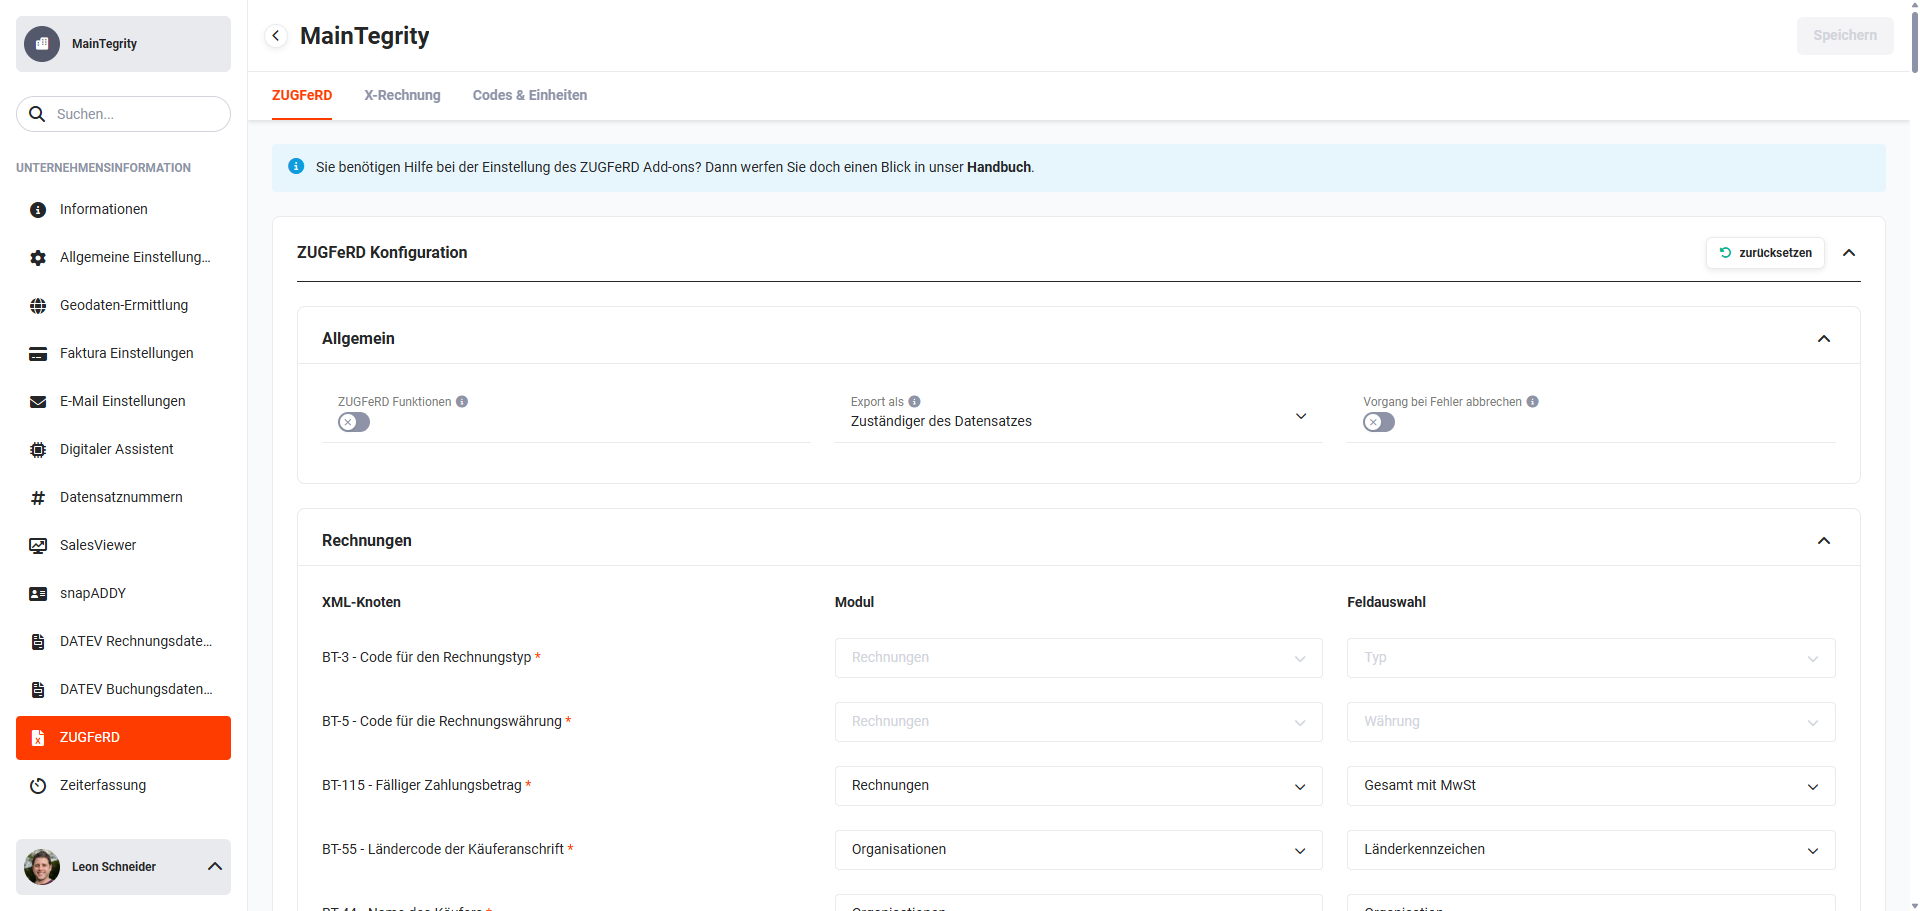Expand the Leon Schneider user menu
Viewport: 1920px width, 911px height.
pyautogui.click(x=215, y=867)
